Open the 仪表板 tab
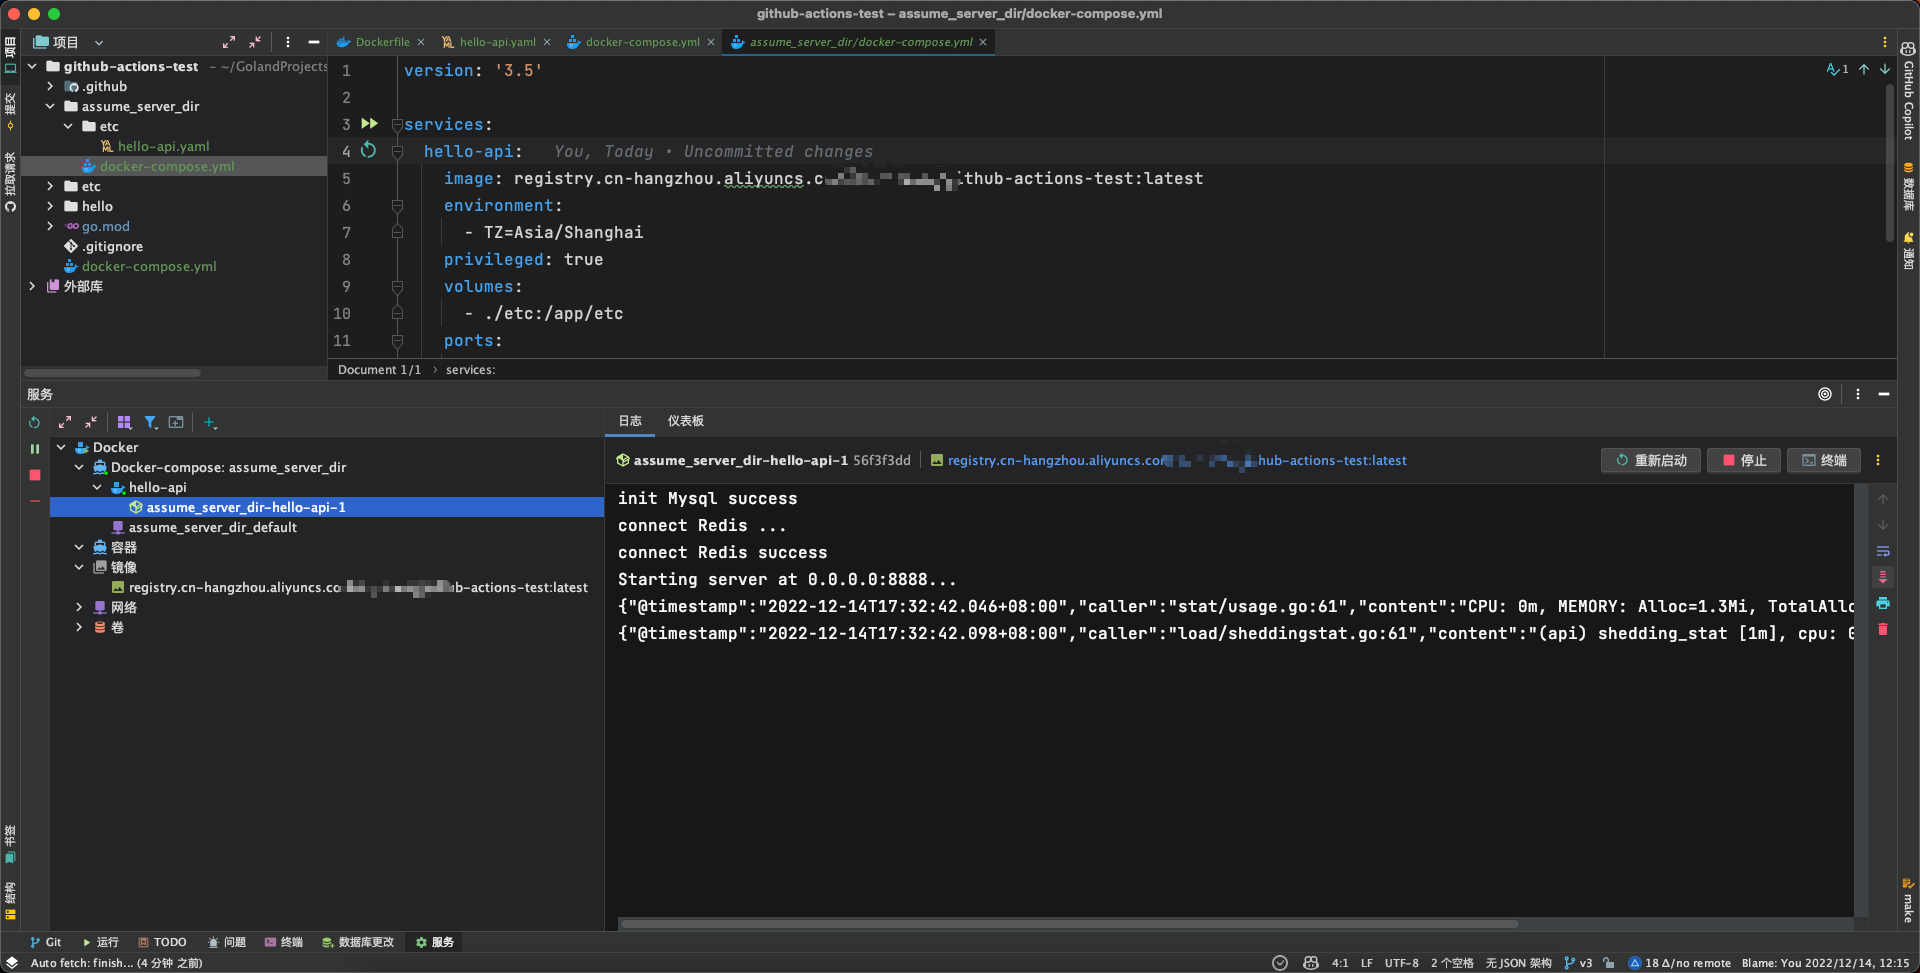Image resolution: width=1920 pixels, height=973 pixels. [686, 421]
